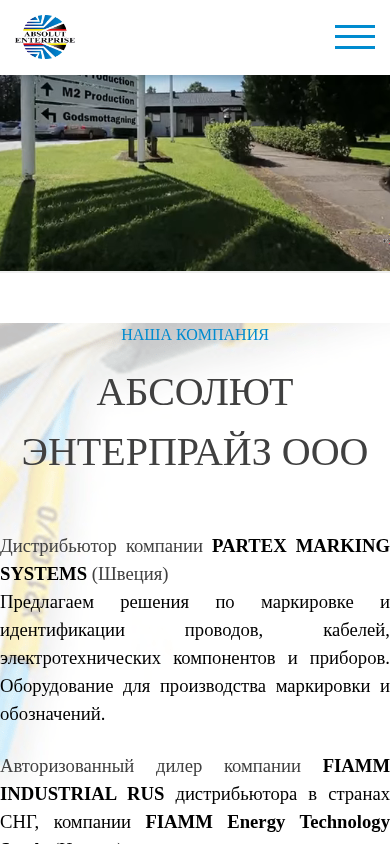Click the bold PARTEX MARKING text
390x844 pixels.
click(301, 546)
